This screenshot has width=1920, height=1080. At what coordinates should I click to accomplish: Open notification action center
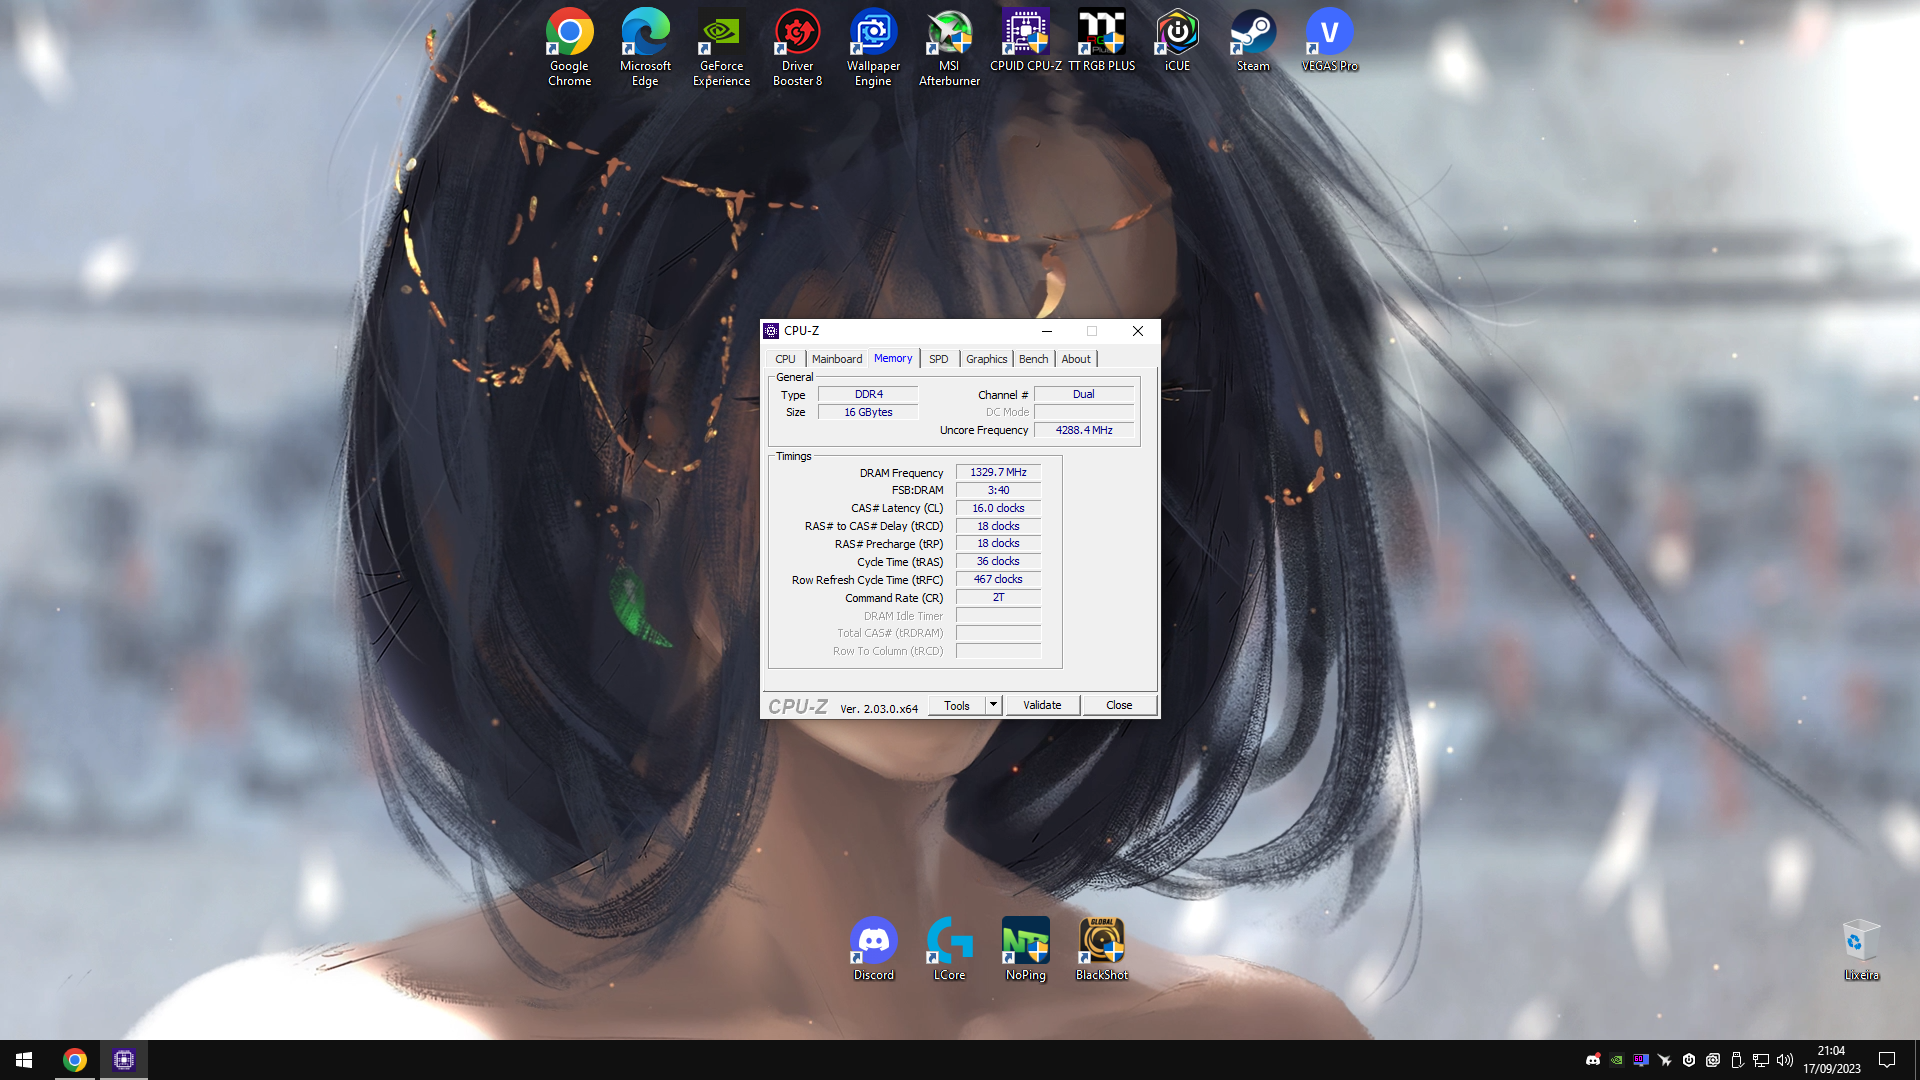[x=1886, y=1060]
